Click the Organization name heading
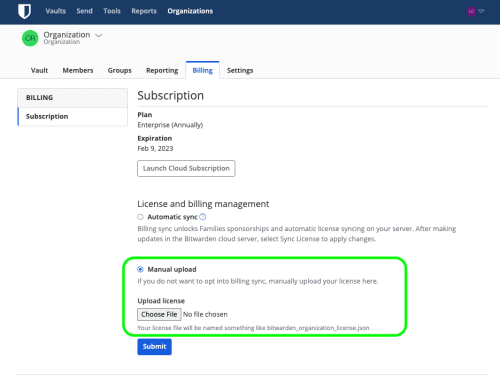Viewport: 500px width, 383px height. [67, 35]
